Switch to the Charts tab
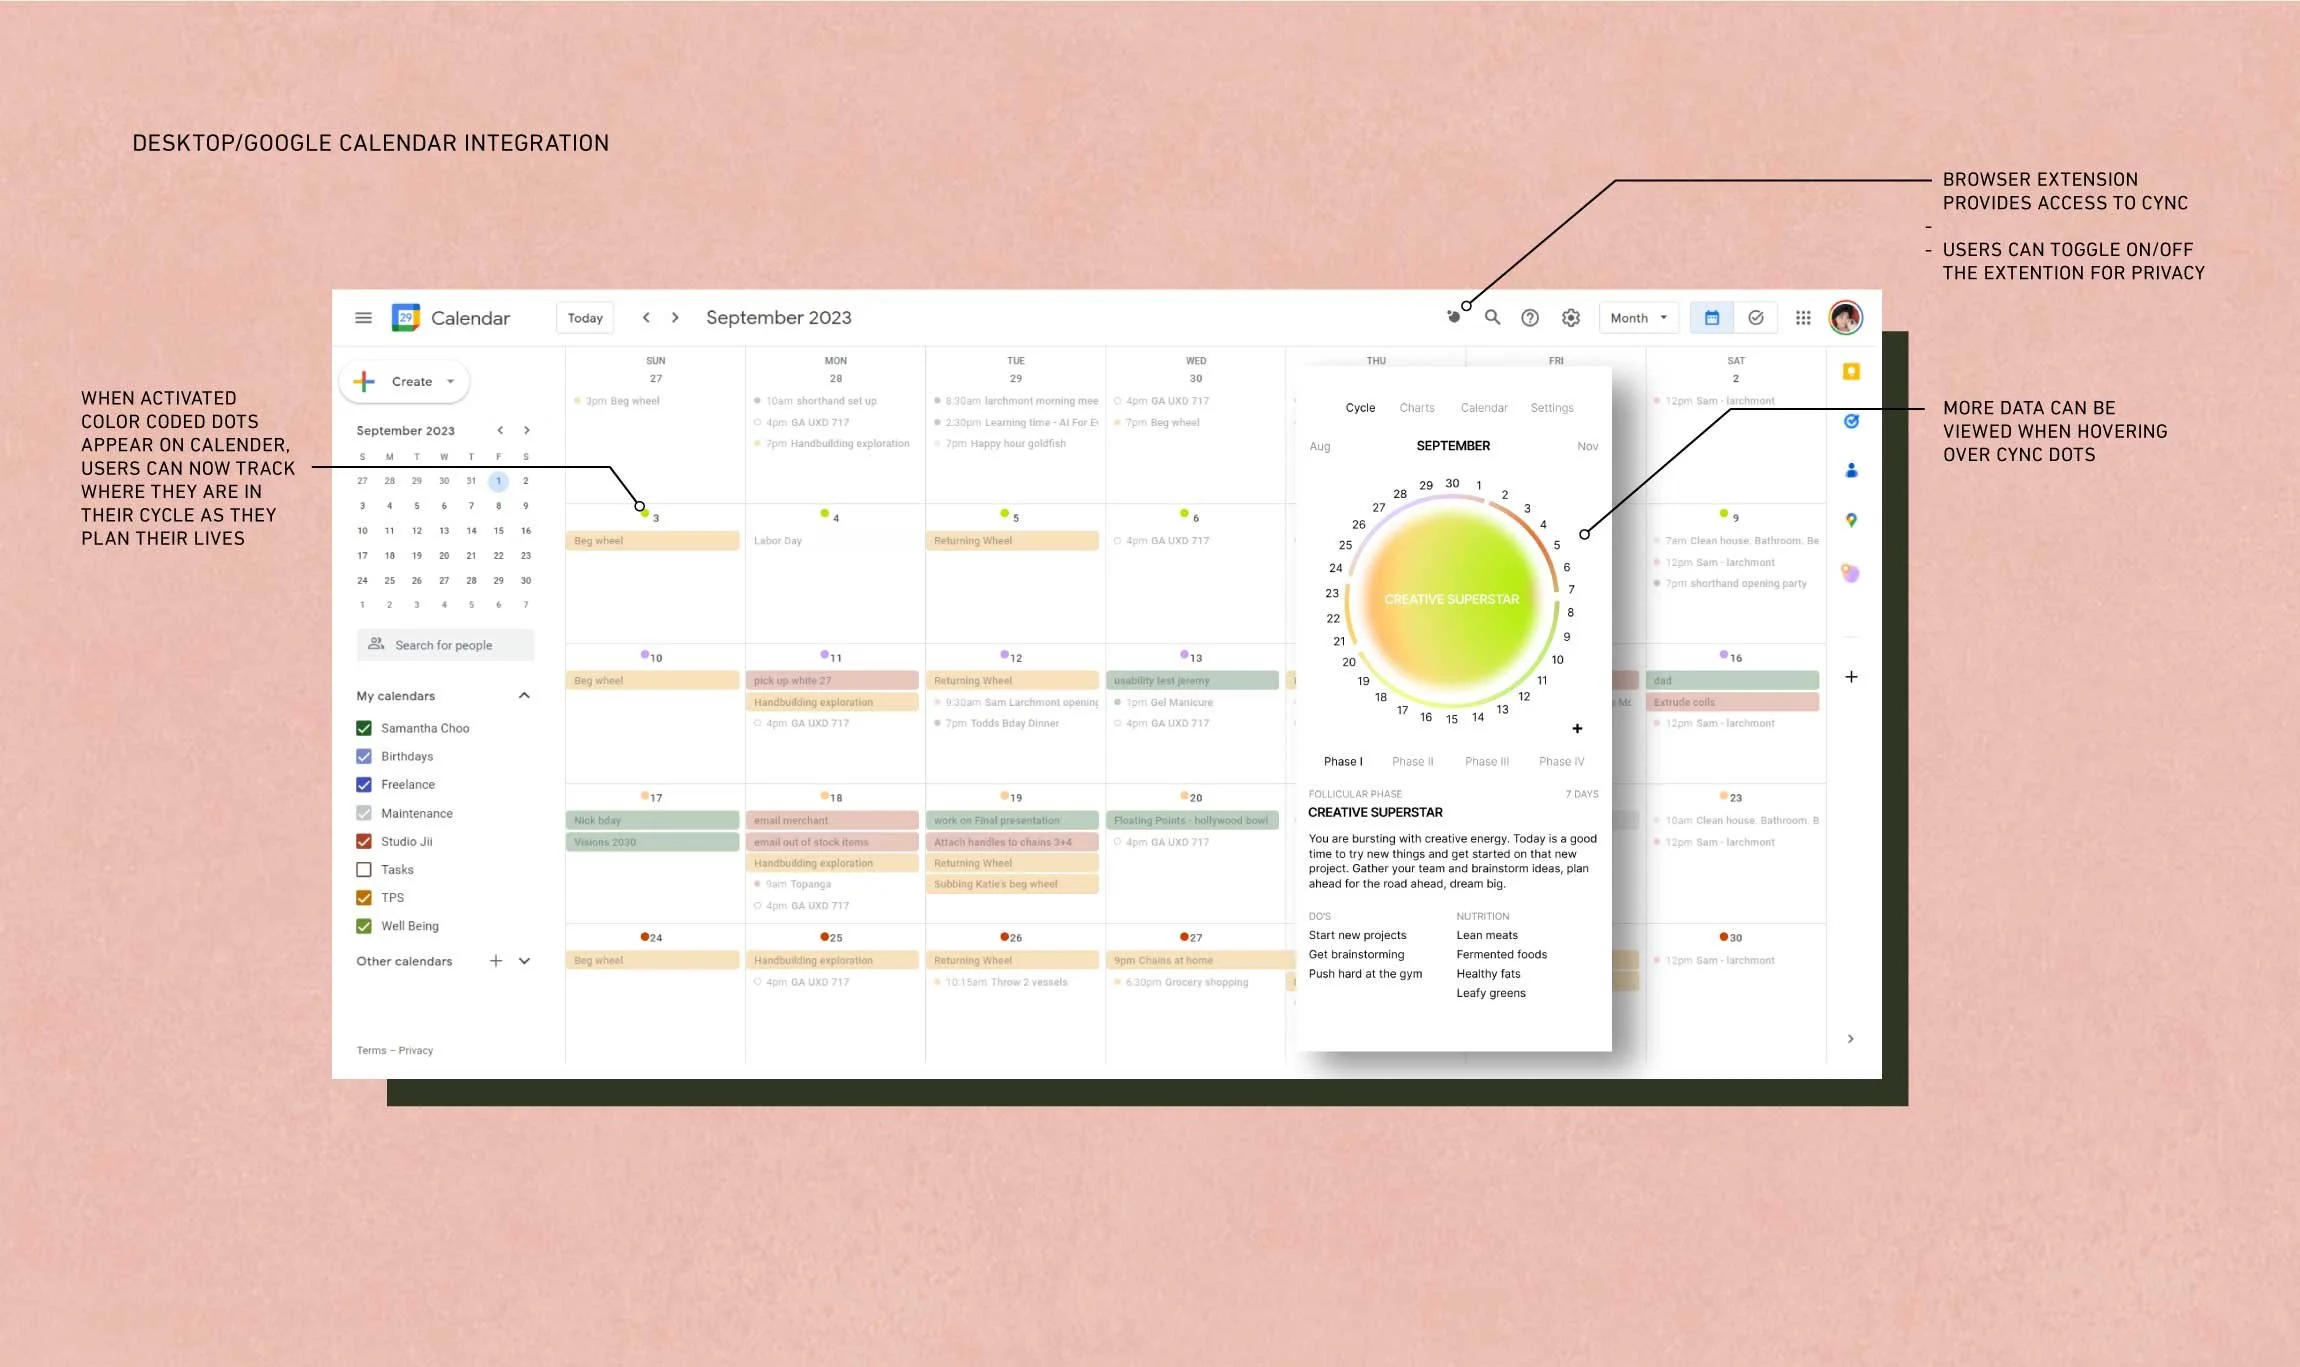The width and height of the screenshot is (2300, 1367). (x=1416, y=408)
